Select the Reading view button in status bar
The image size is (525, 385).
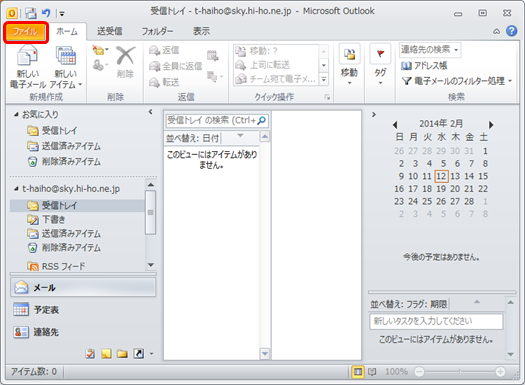tap(372, 372)
